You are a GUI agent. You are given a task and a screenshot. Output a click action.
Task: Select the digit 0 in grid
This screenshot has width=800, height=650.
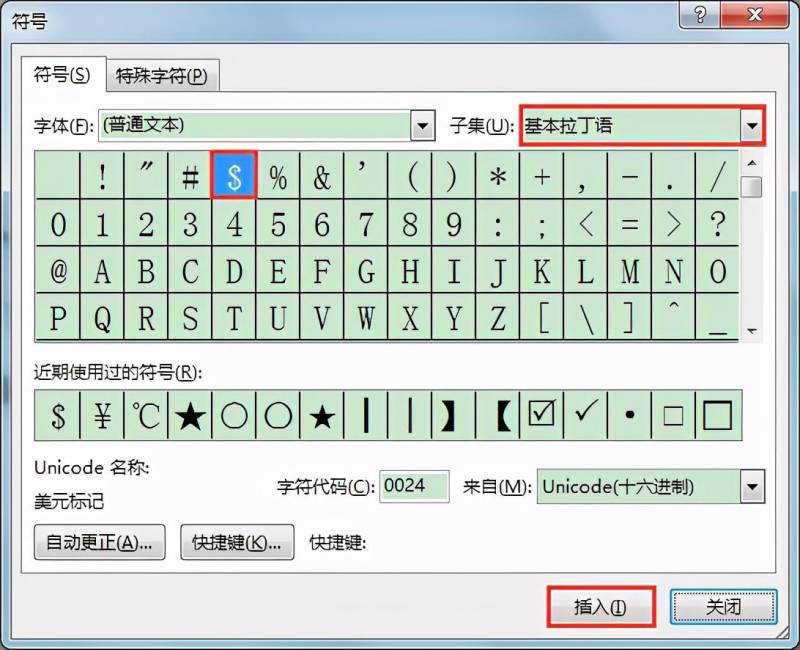tap(58, 223)
